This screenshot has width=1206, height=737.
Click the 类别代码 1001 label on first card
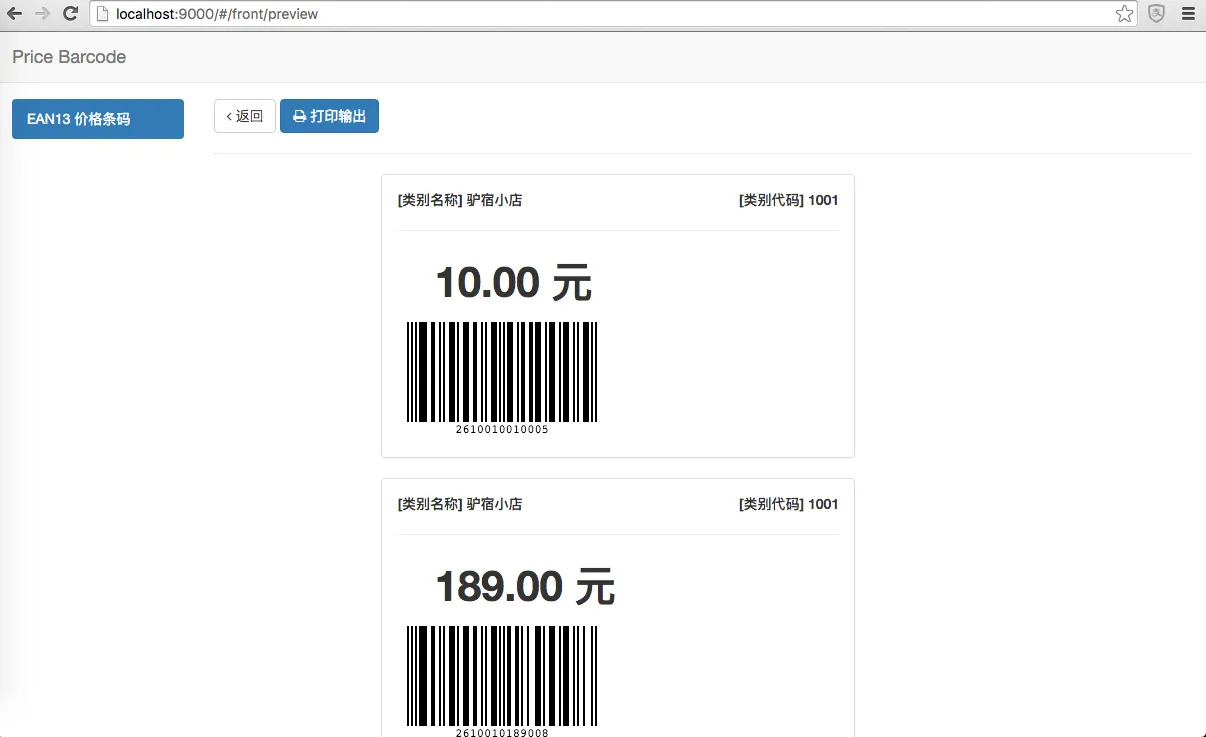(789, 200)
